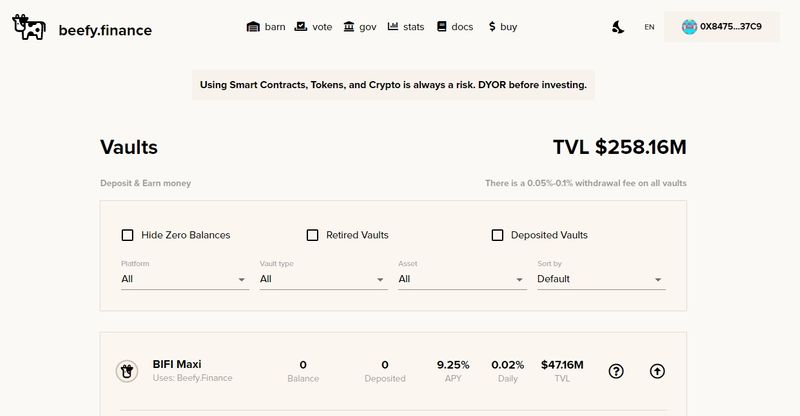Open the Asset filter dropdown

[462, 279]
